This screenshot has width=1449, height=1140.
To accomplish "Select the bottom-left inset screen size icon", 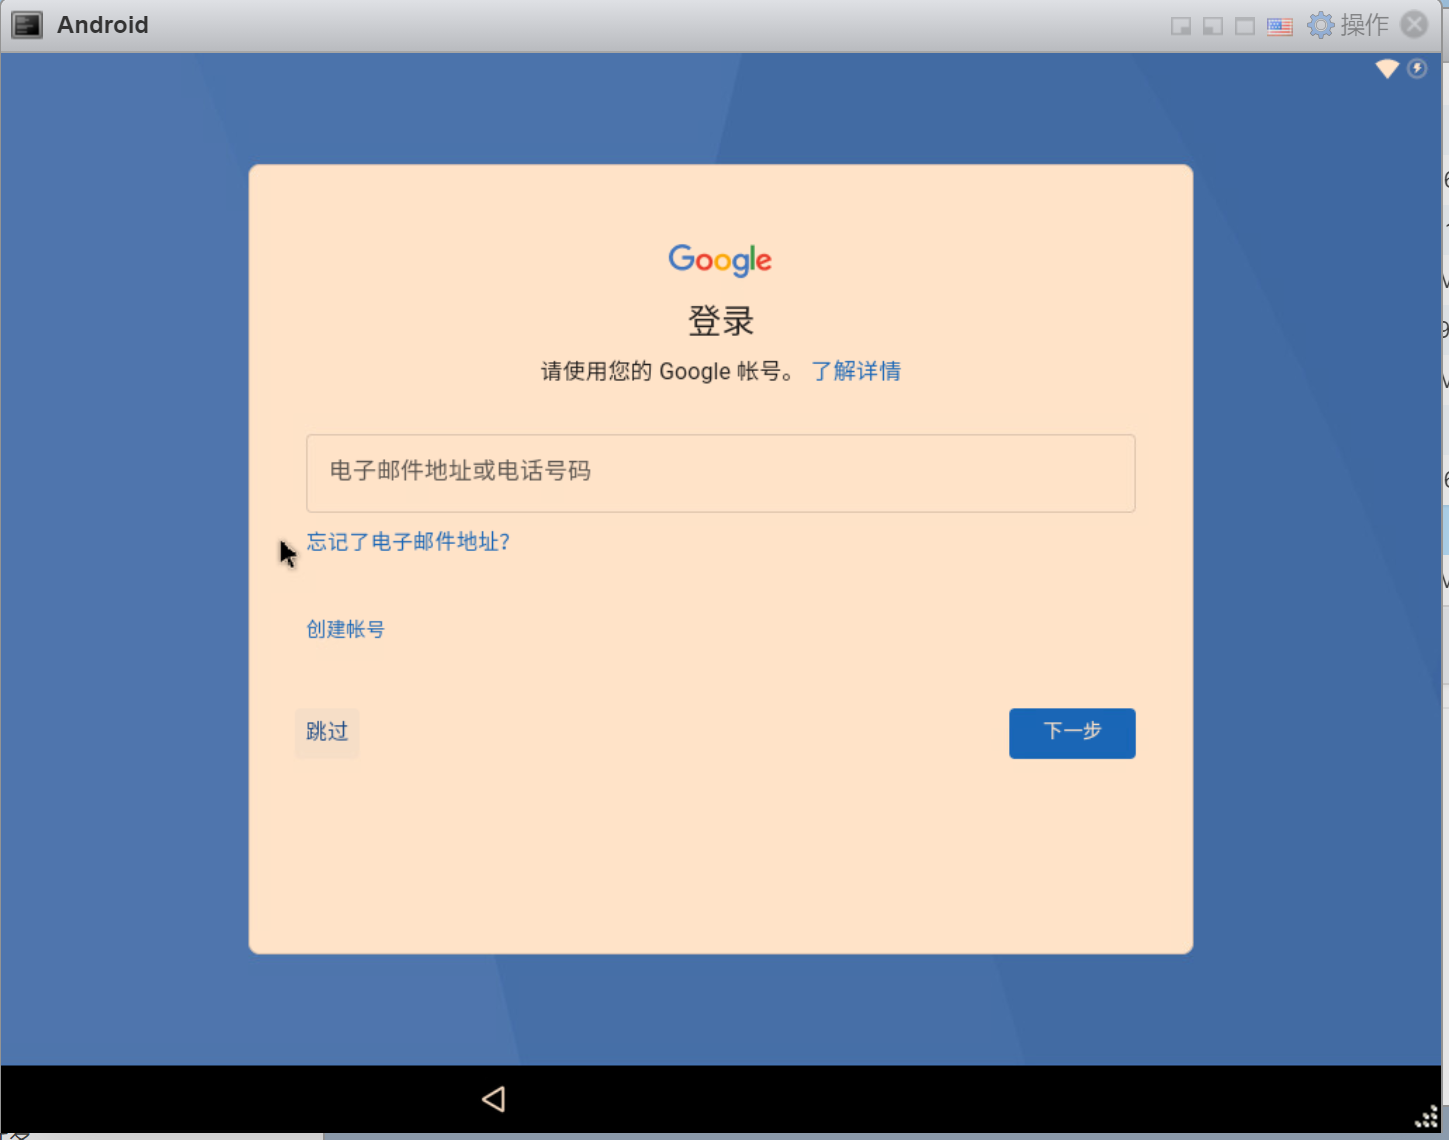I will tap(1213, 26).
